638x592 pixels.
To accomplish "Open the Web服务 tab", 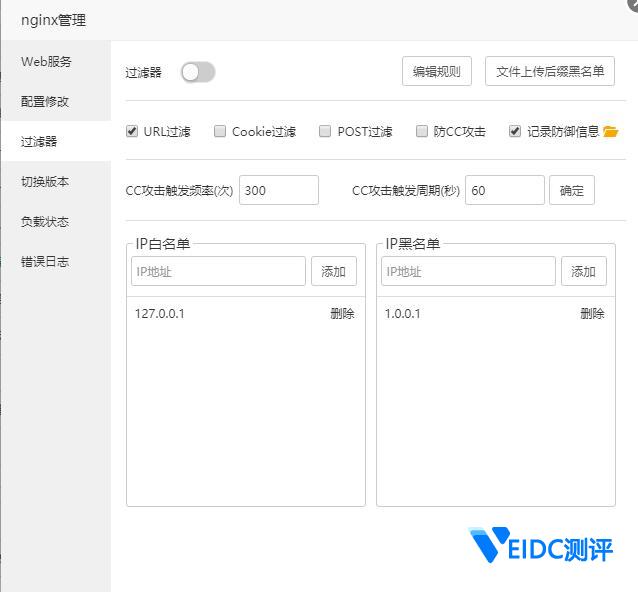I will 56,61.
